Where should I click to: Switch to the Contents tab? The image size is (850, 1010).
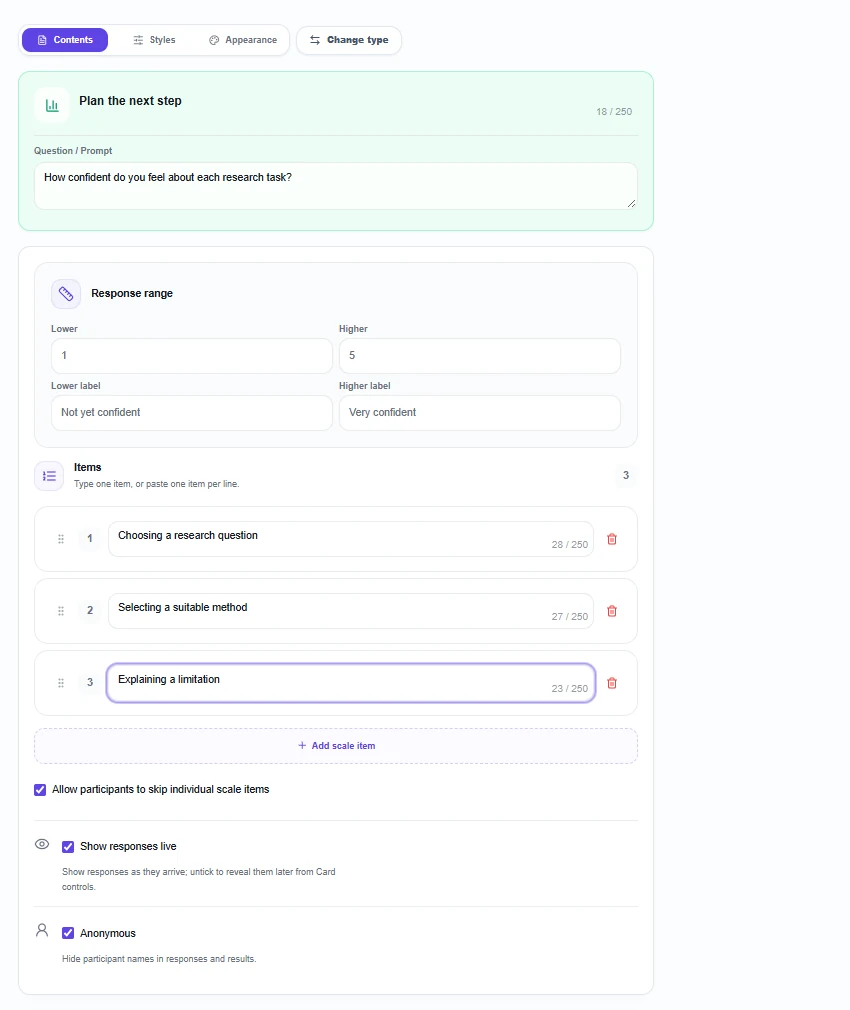(x=65, y=40)
